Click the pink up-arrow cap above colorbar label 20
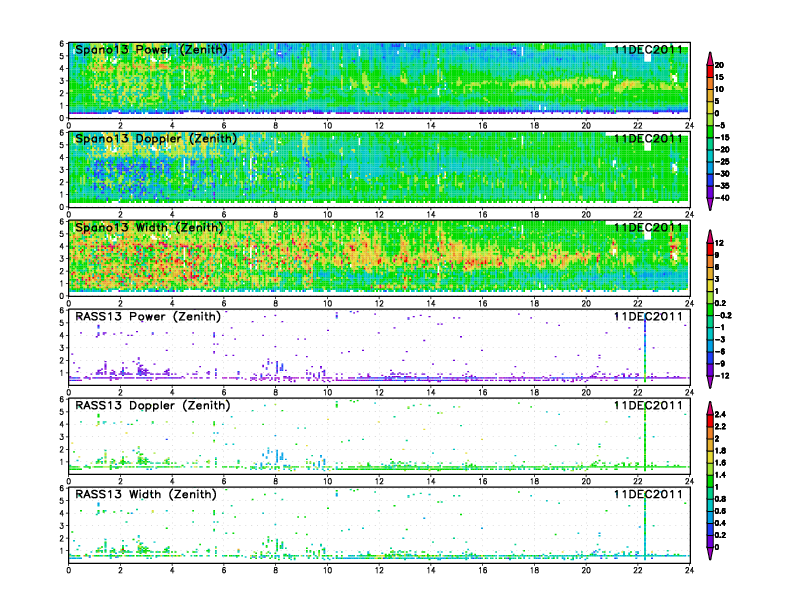The height and width of the screenshot is (612, 792). point(710,59)
